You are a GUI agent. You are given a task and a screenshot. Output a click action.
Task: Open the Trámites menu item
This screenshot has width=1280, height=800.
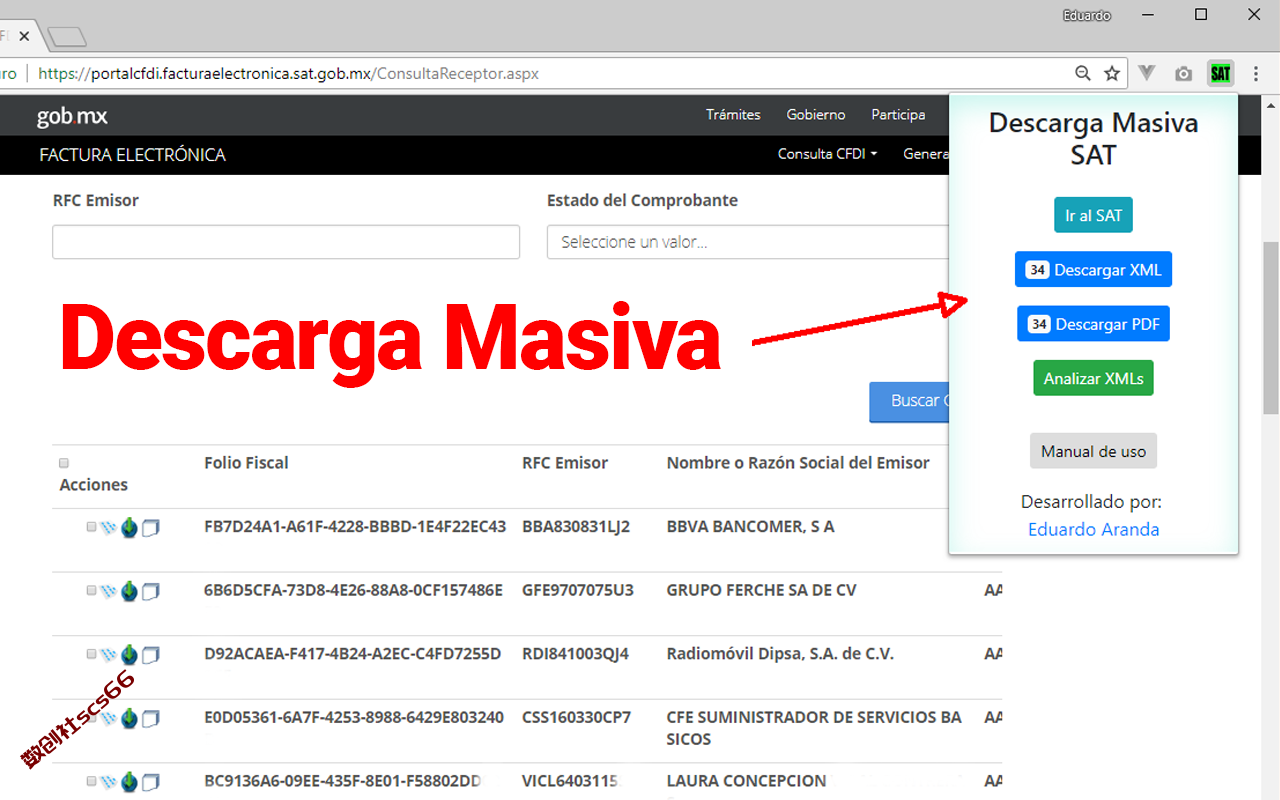[733, 115]
